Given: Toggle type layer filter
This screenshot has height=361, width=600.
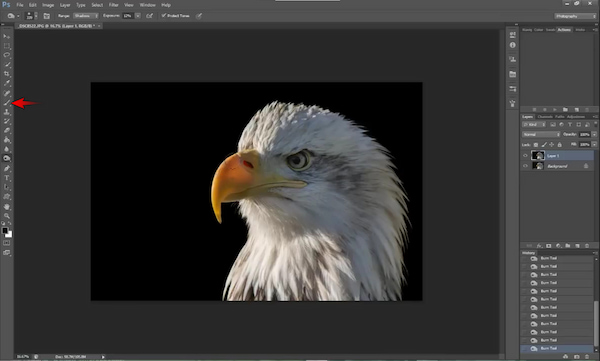Looking at the screenshot, I should pyautogui.click(x=570, y=125).
